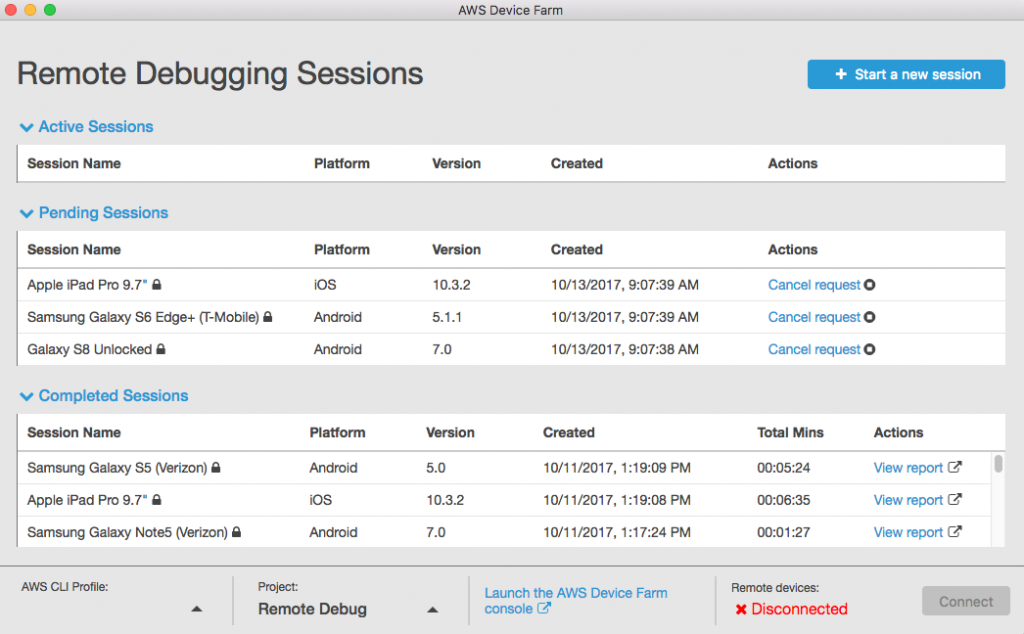Click the plus icon on Start a new session

(x=841, y=74)
